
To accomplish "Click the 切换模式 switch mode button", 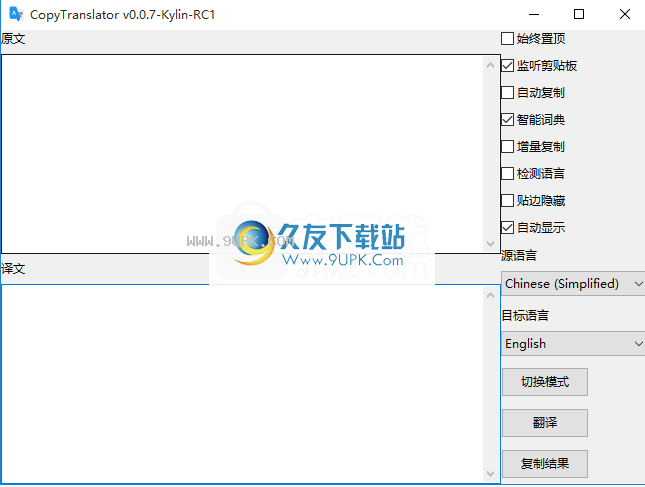I will click(x=545, y=382).
